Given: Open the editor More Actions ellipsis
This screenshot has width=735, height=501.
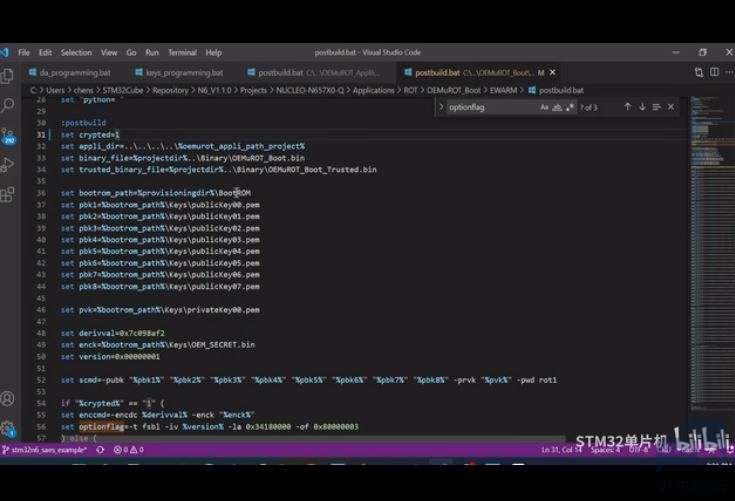Looking at the screenshot, I should [x=729, y=72].
